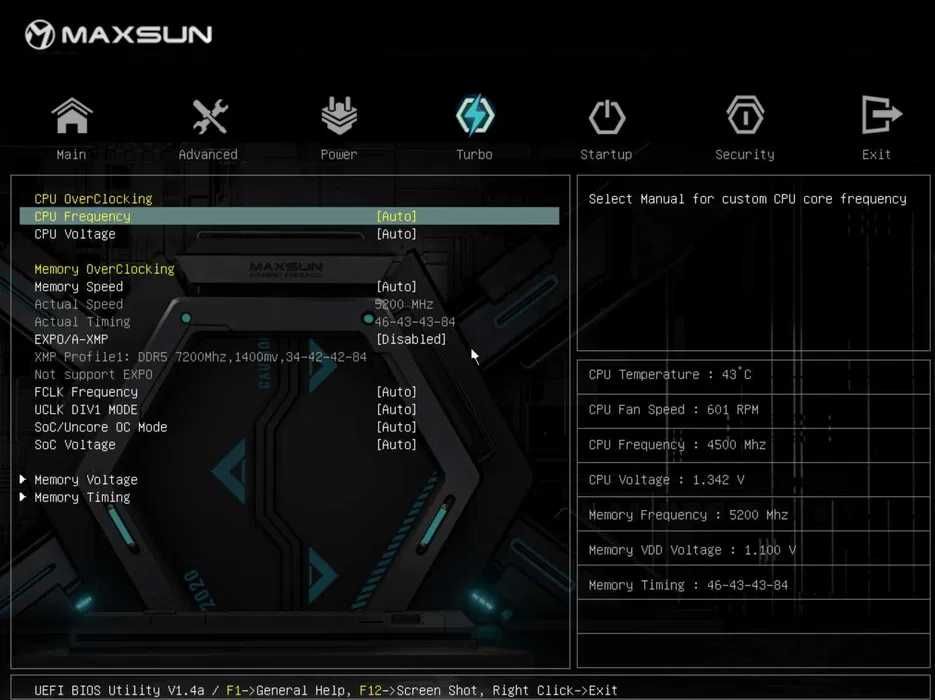Click the Memory OverClocking section heading
The height and width of the screenshot is (700, 935).
point(104,269)
